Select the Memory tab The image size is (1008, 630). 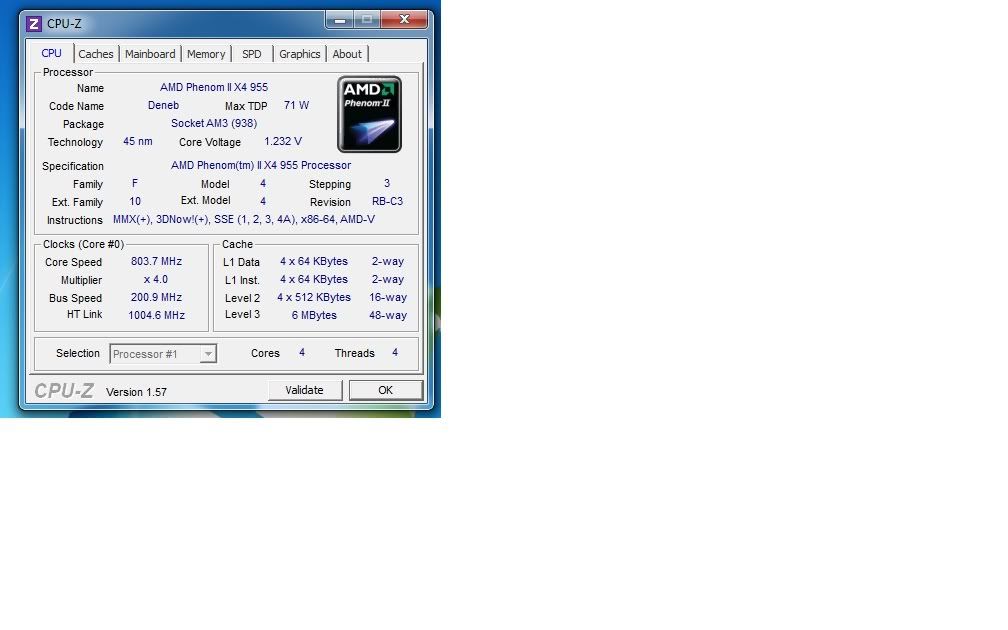[206, 54]
